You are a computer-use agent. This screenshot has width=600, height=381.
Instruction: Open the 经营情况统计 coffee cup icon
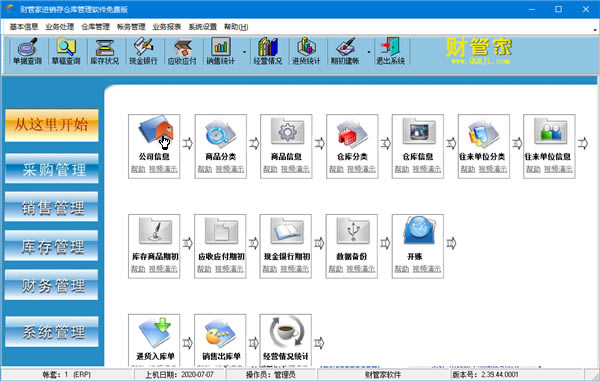286,332
